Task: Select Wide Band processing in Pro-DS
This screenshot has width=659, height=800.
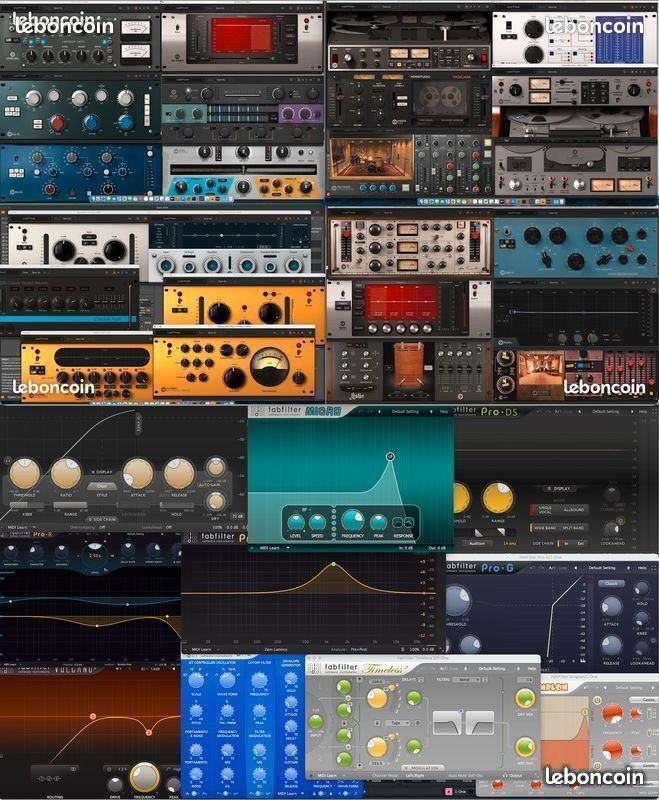Action: tap(545, 528)
